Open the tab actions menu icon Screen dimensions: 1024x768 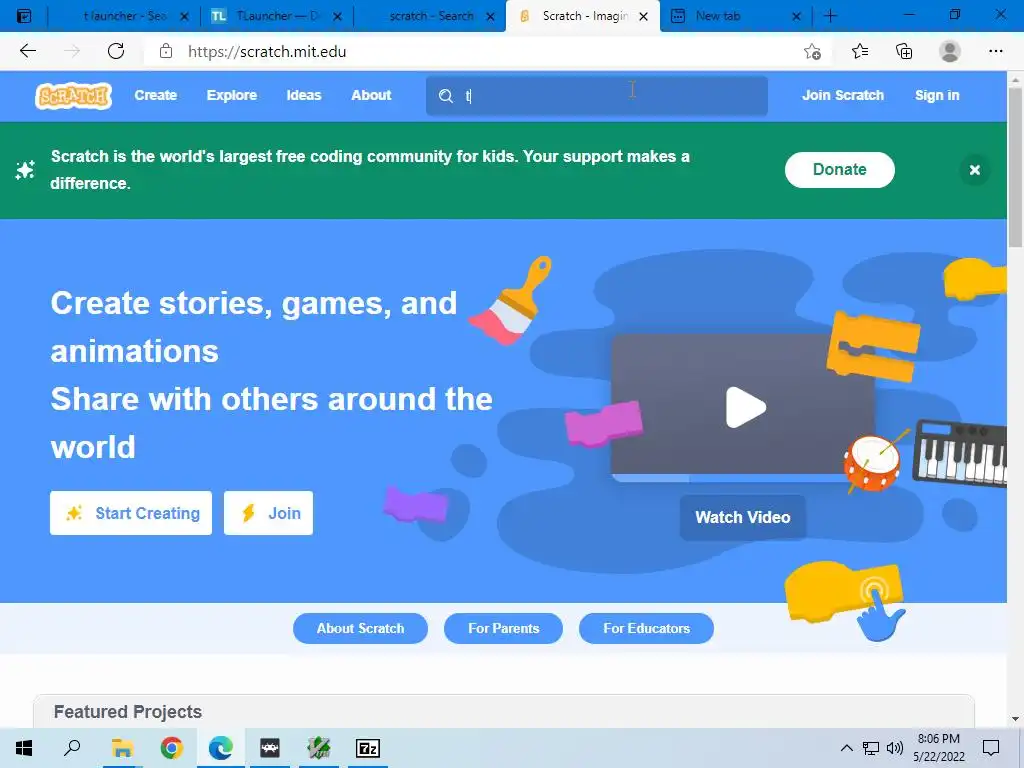pyautogui.click(x=24, y=16)
